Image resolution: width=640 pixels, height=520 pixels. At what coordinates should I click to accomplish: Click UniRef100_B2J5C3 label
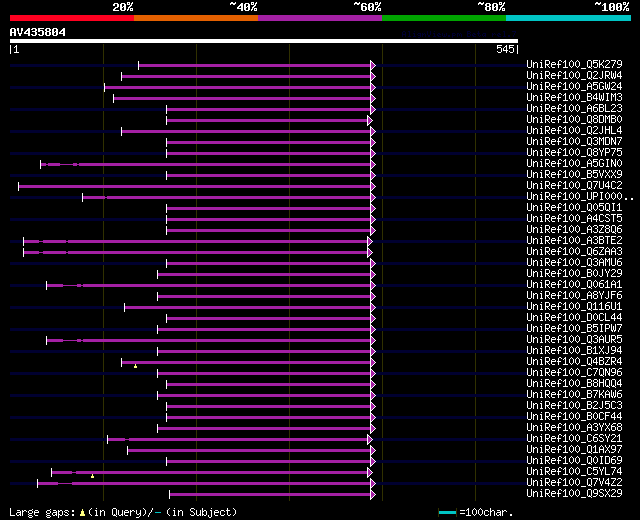tap(574, 406)
